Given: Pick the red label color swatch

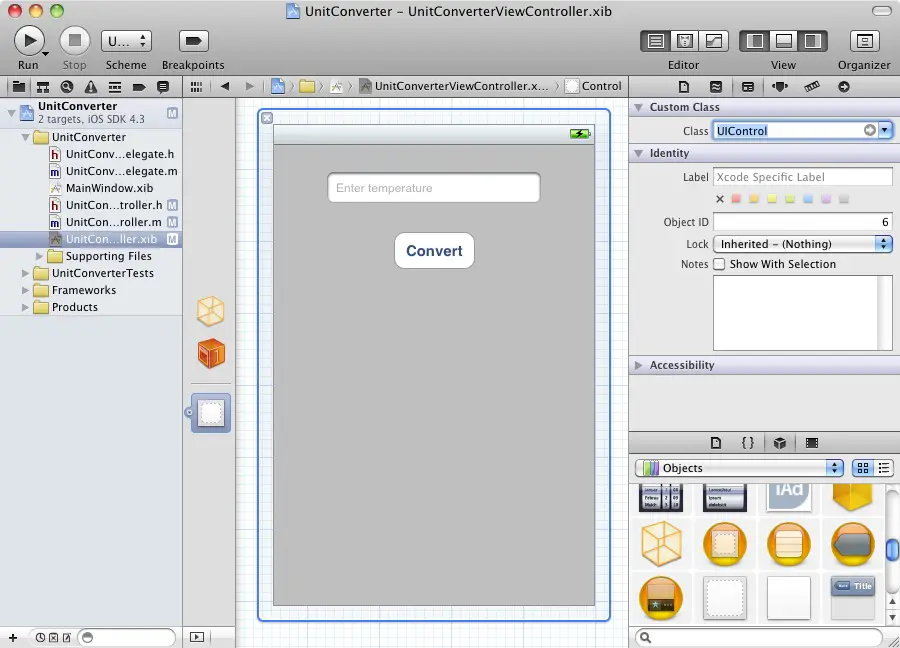Looking at the screenshot, I should point(737,199).
